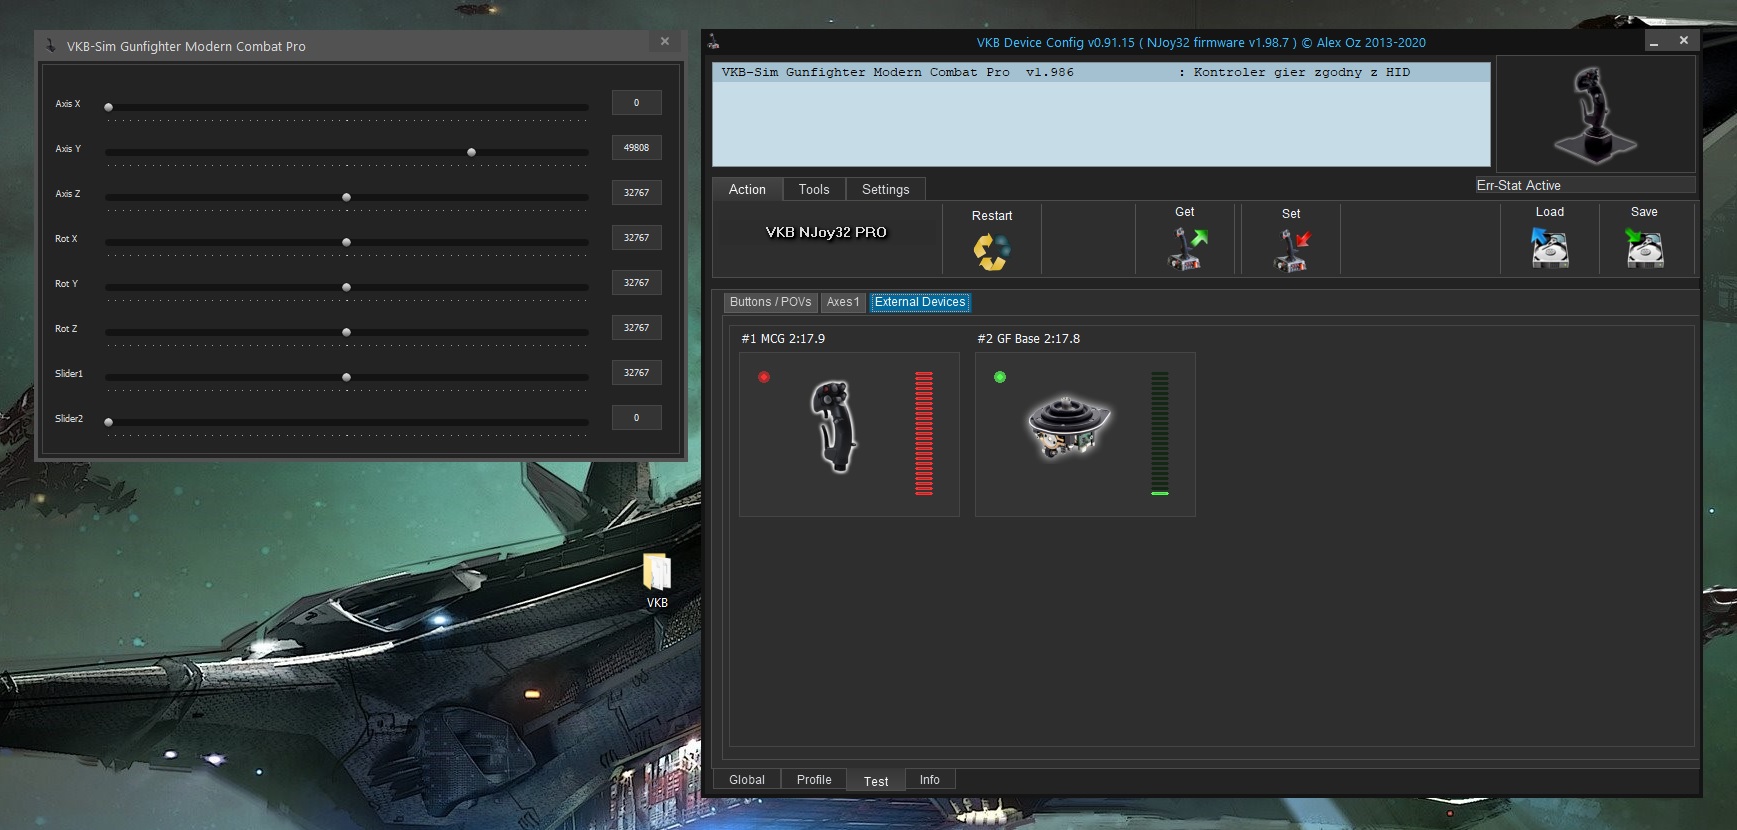Click the Gunfighter window title icon

(50, 46)
